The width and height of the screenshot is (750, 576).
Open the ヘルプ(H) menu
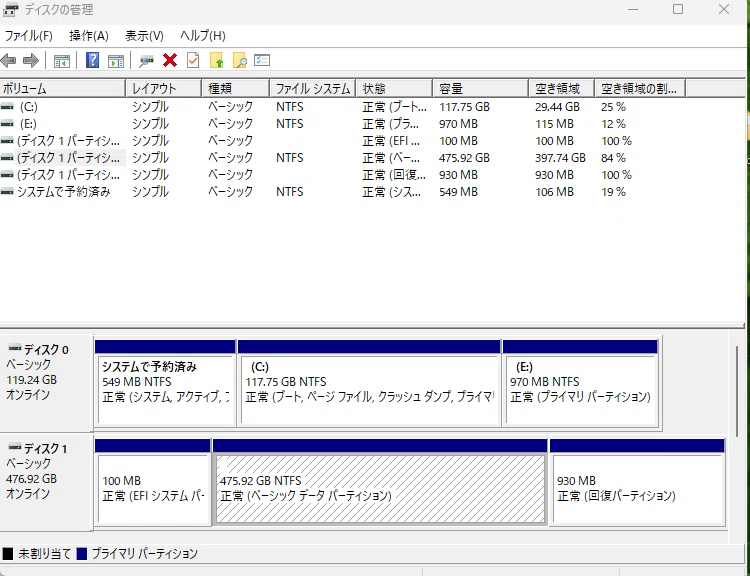pyautogui.click(x=203, y=36)
